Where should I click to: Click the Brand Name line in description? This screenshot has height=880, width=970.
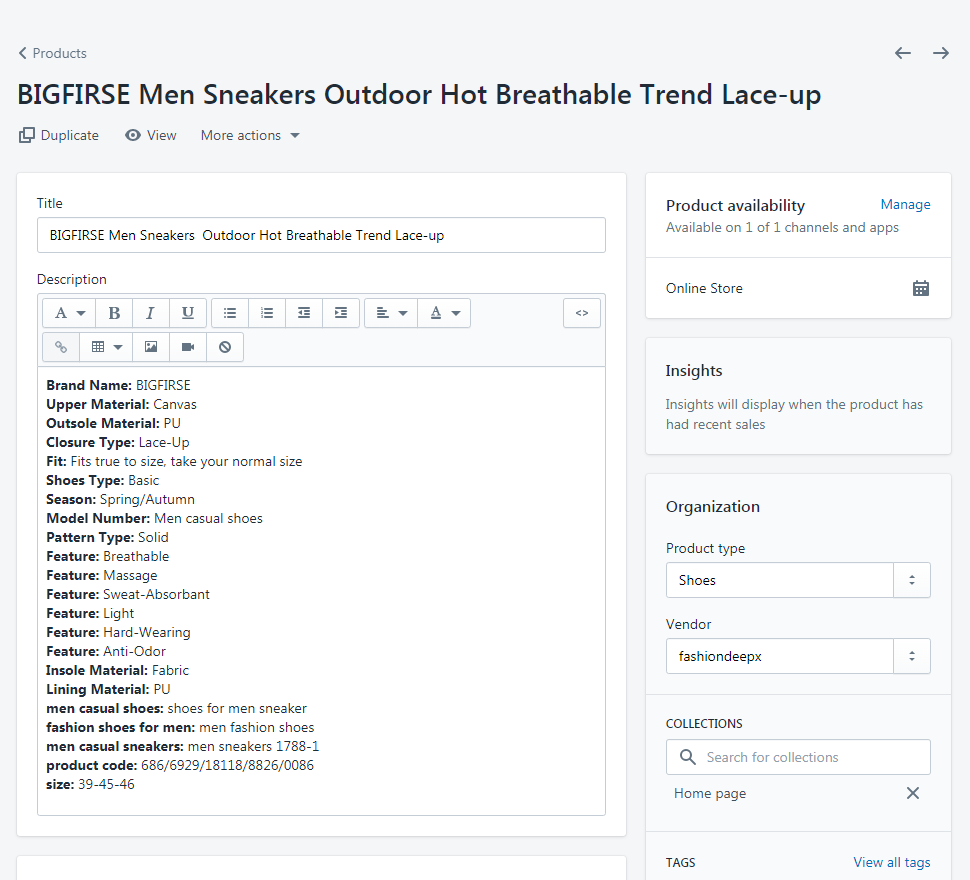(118, 385)
